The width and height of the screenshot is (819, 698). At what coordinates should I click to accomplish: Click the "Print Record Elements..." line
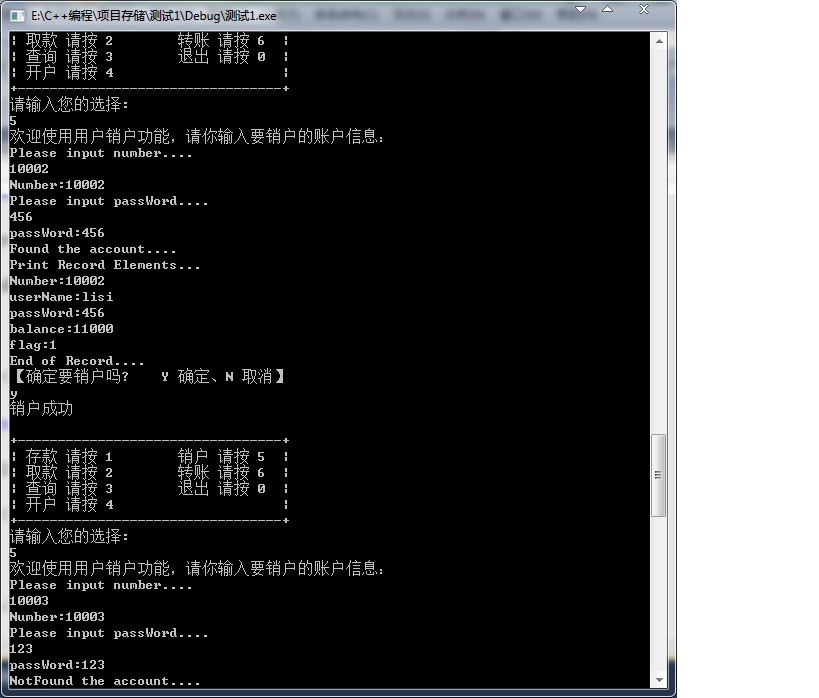pos(104,265)
